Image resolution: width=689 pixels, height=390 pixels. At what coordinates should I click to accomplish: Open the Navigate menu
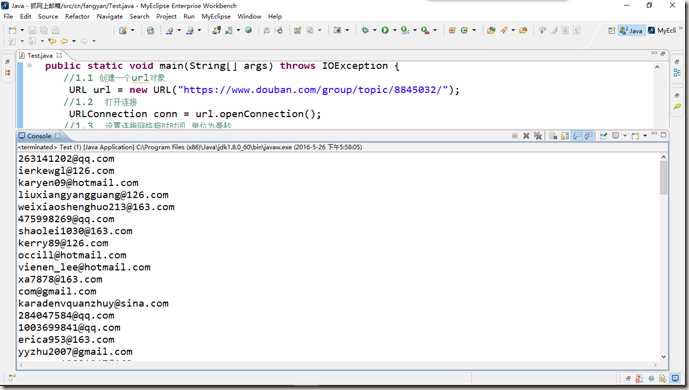[110, 16]
